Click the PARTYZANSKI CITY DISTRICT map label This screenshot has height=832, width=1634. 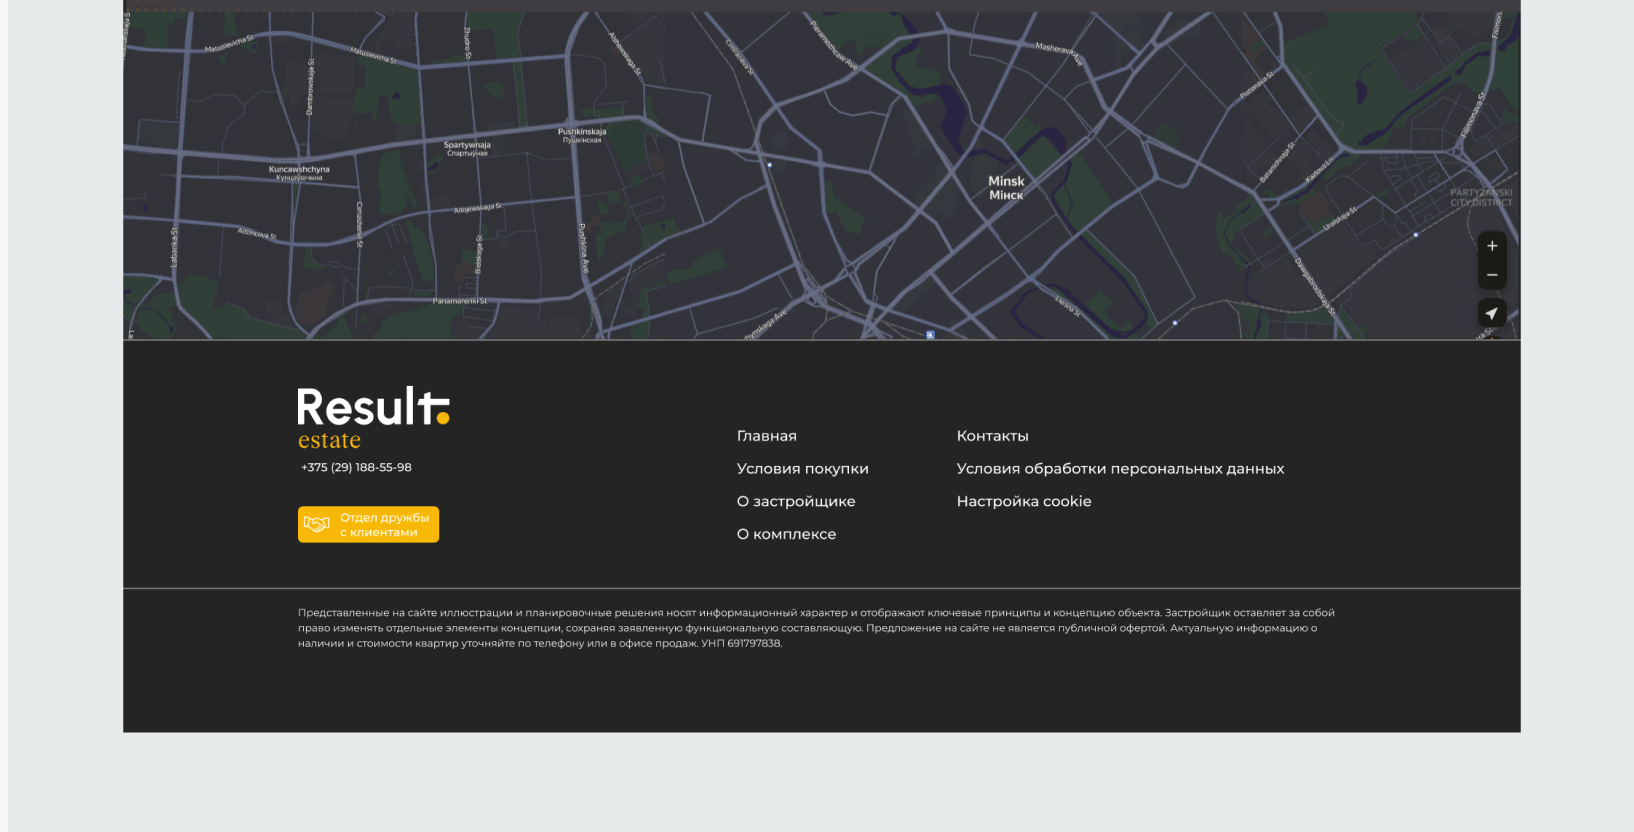(1481, 197)
